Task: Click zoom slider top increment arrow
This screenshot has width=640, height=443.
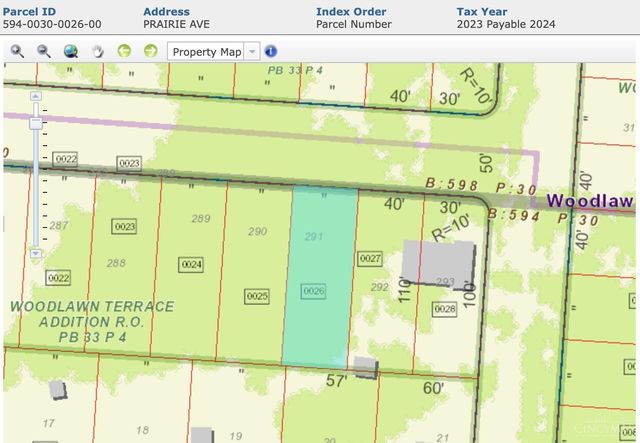Action: tap(36, 96)
